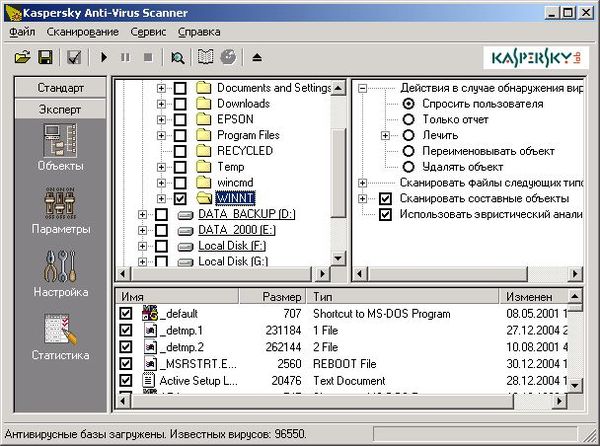Select the DATA_2000 (E:) drive icon
Screen dimensions: 600x446
[185, 231]
